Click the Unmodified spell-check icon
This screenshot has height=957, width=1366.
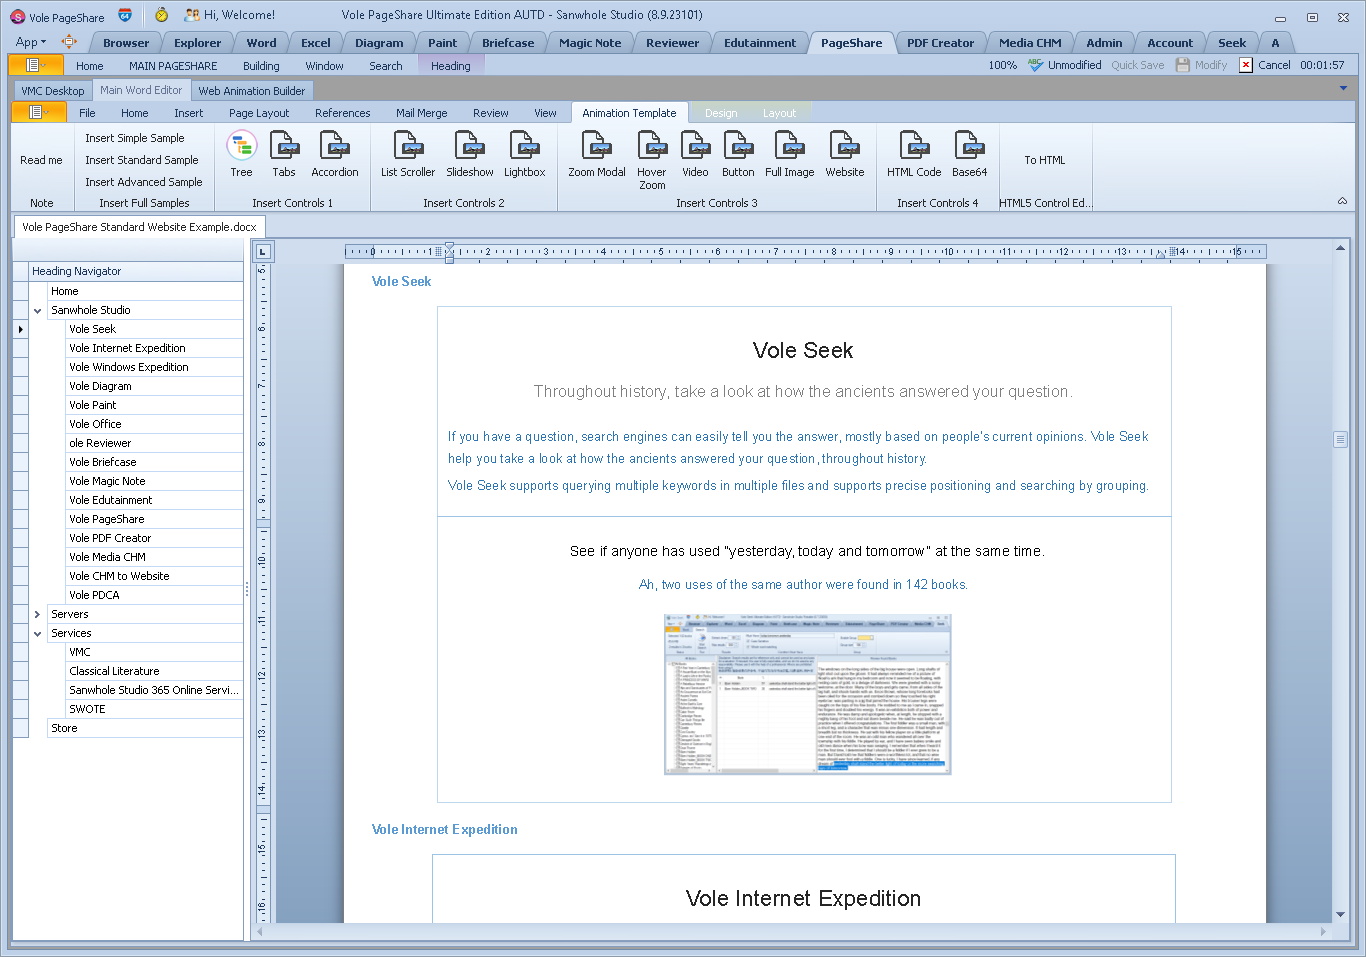[x=1035, y=65]
